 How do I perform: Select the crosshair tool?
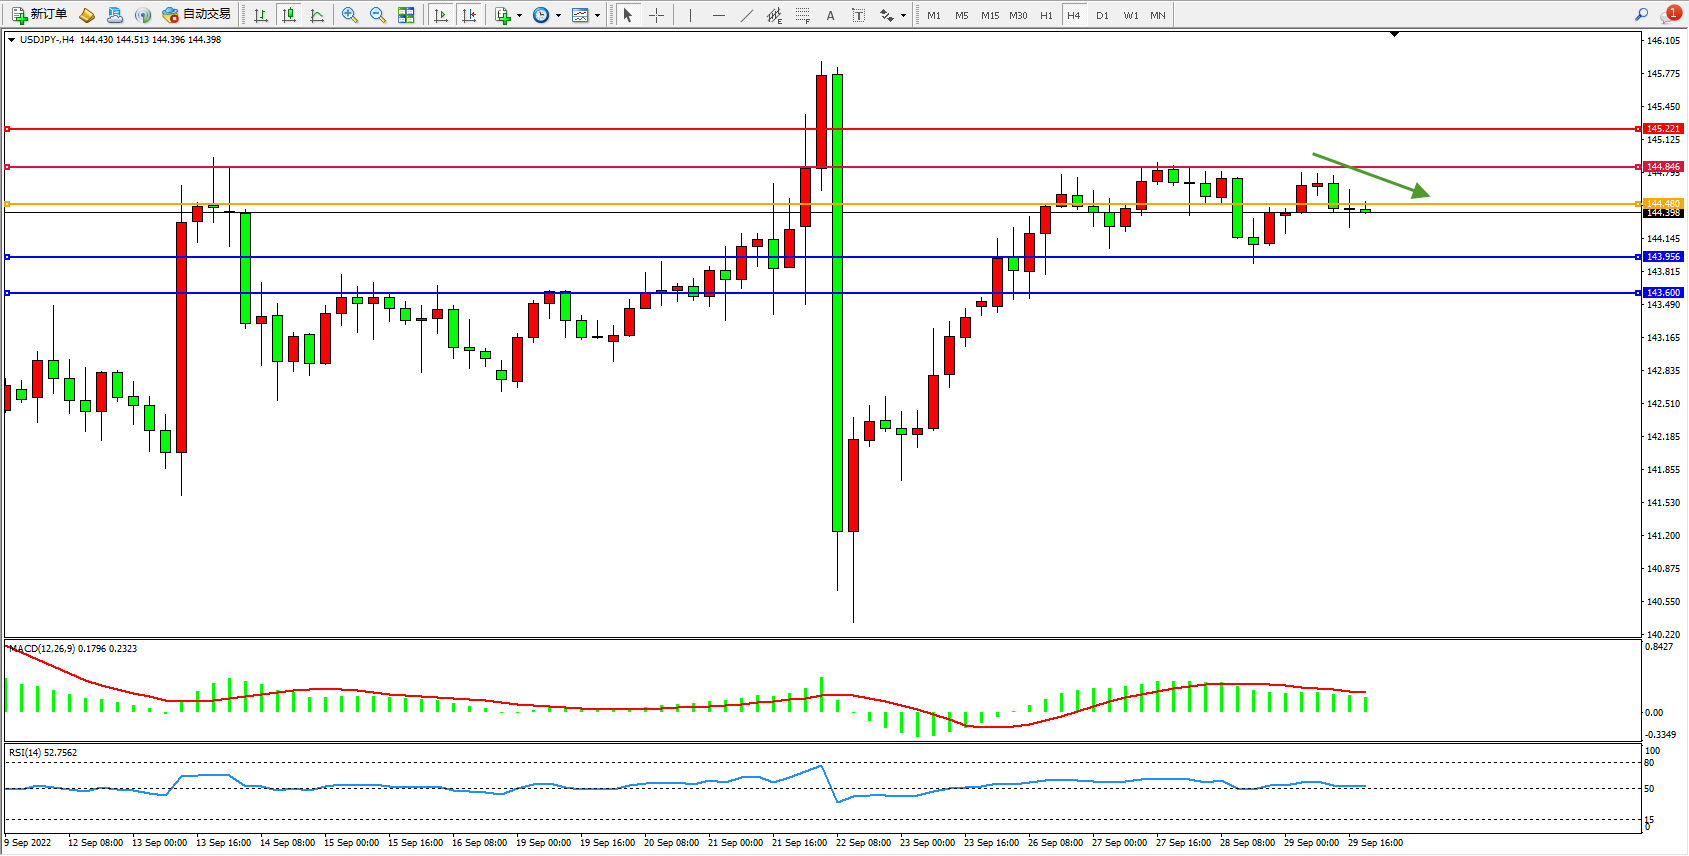pos(656,15)
